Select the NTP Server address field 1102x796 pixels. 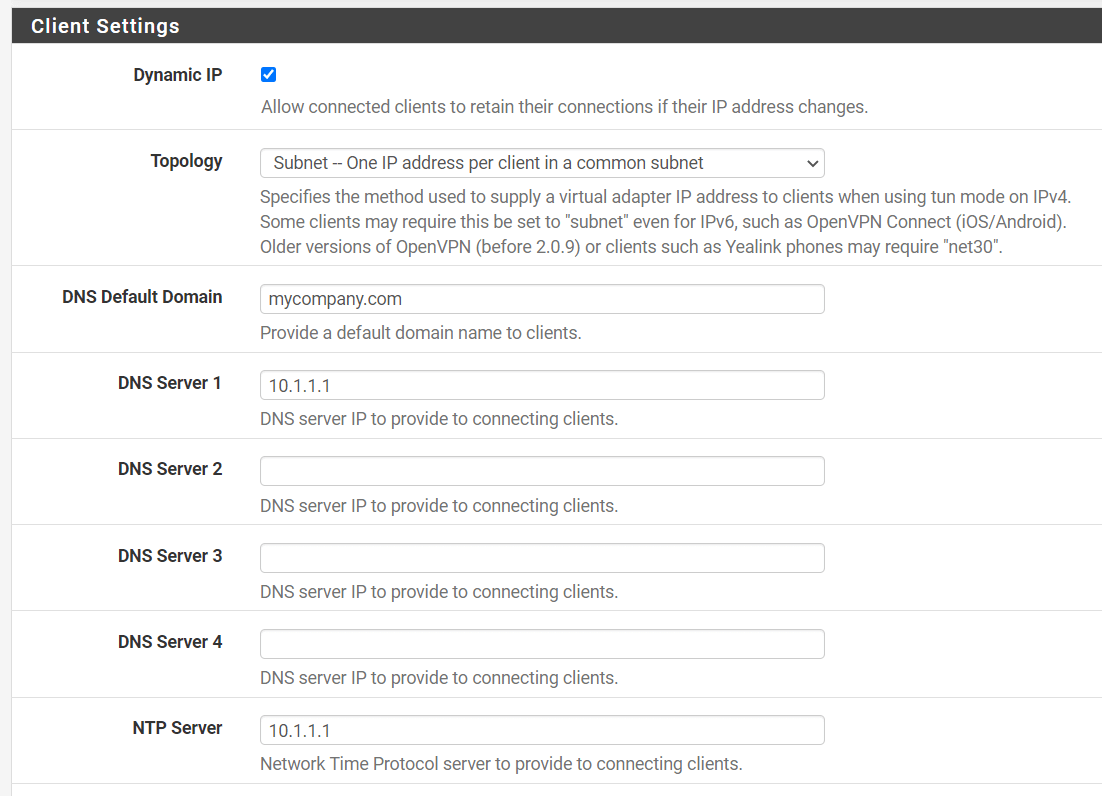(x=541, y=729)
